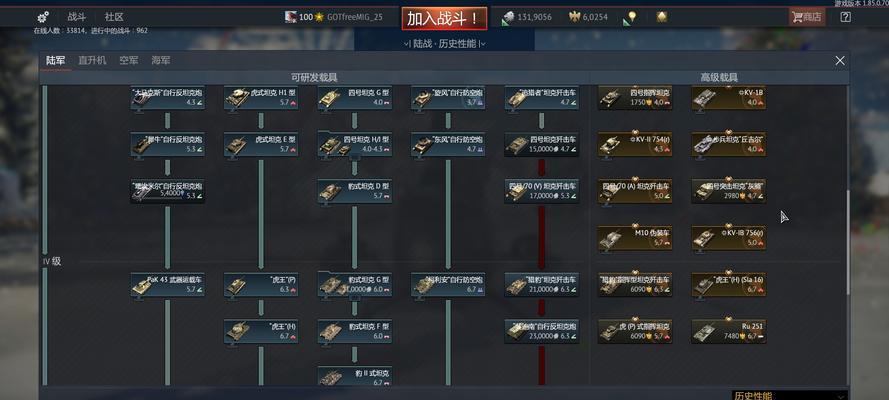Open the 社区 community menu

114,17
